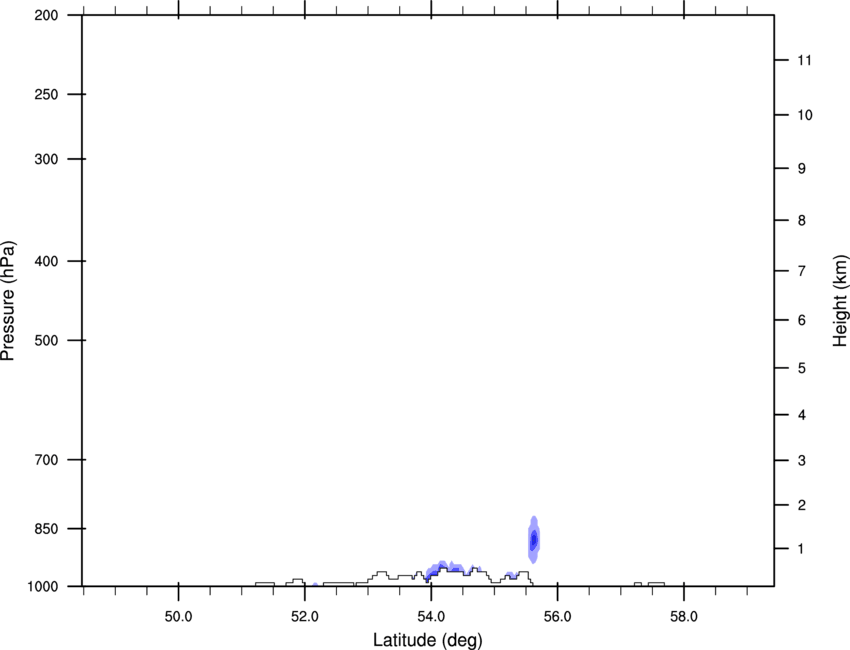Image resolution: width=850 pixels, height=650 pixels.
Task: Click the 58.0 latitude tick label
Action: 684,617
